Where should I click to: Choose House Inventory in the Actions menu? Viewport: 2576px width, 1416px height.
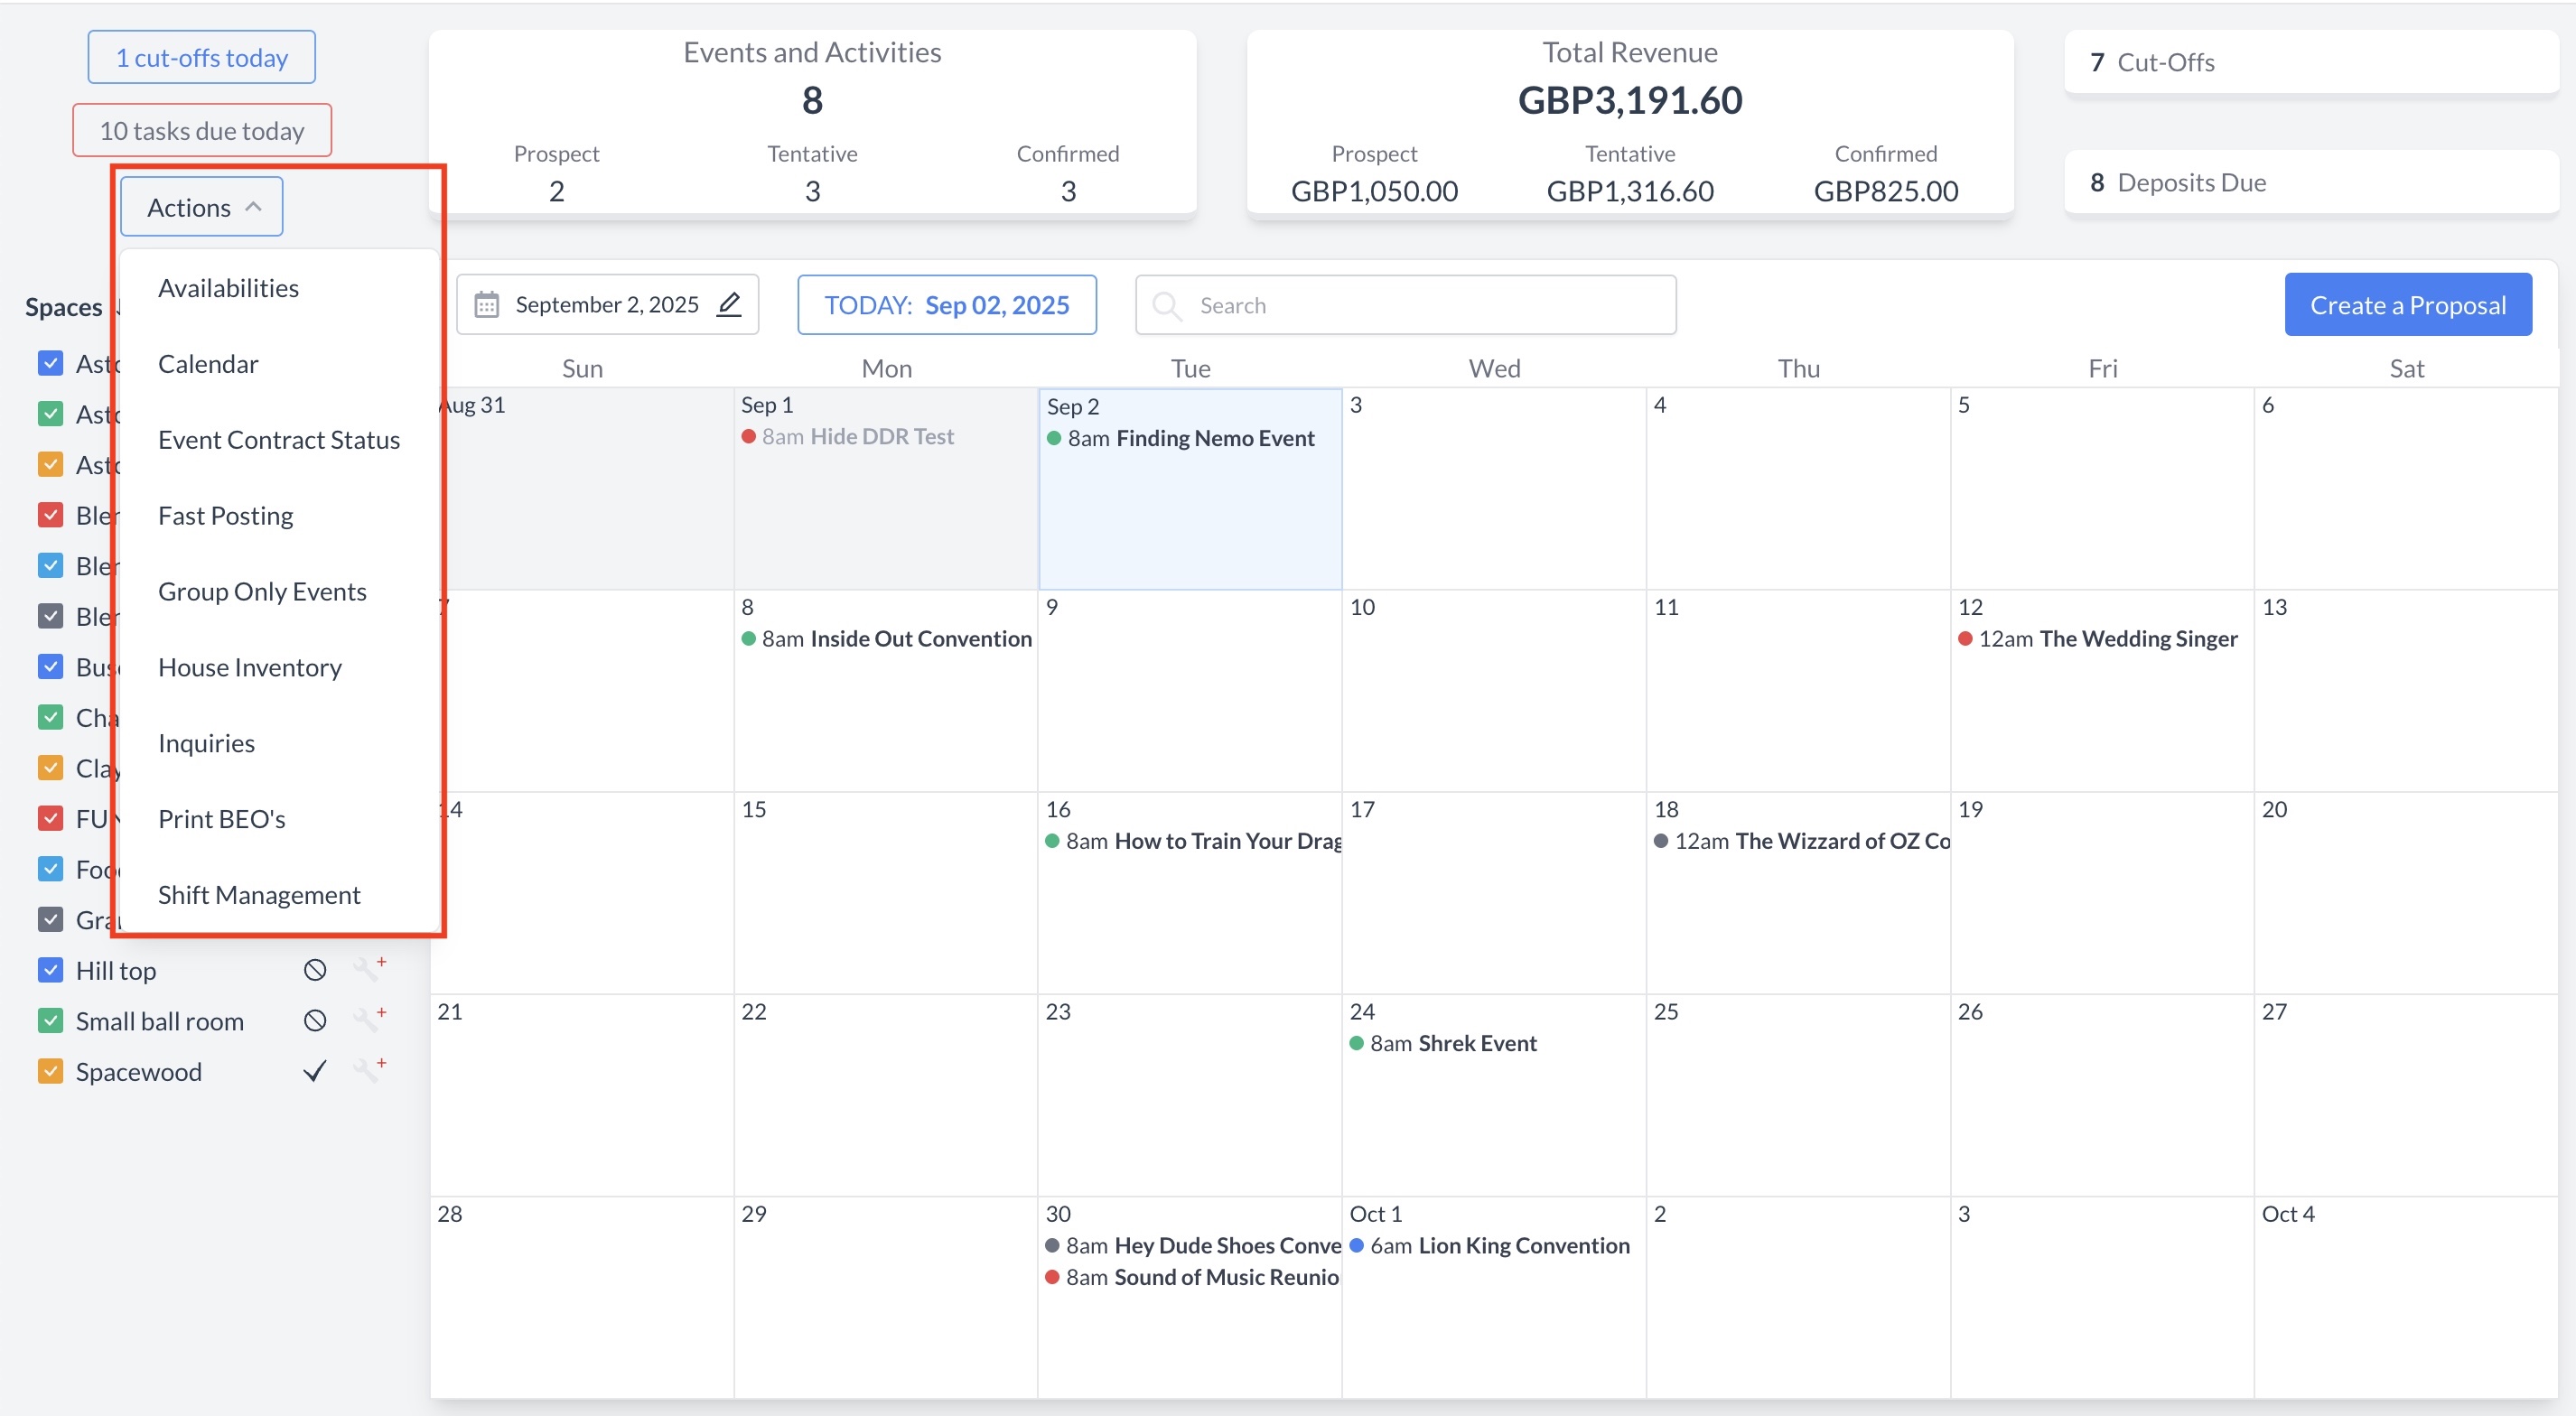250,667
